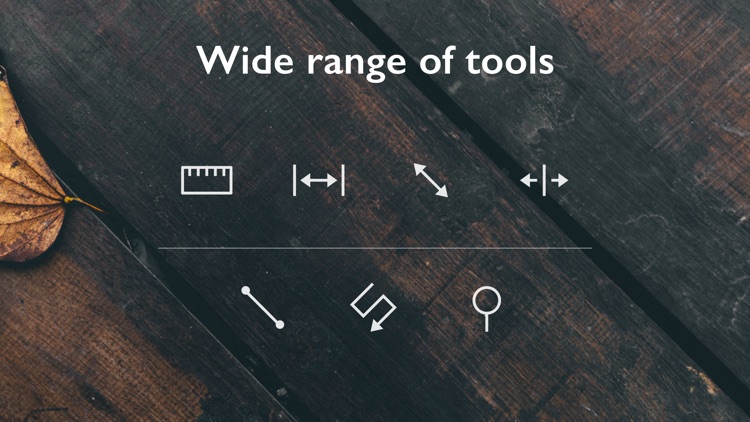Click the circle pin marker icon
The height and width of the screenshot is (422, 750).
[486, 309]
